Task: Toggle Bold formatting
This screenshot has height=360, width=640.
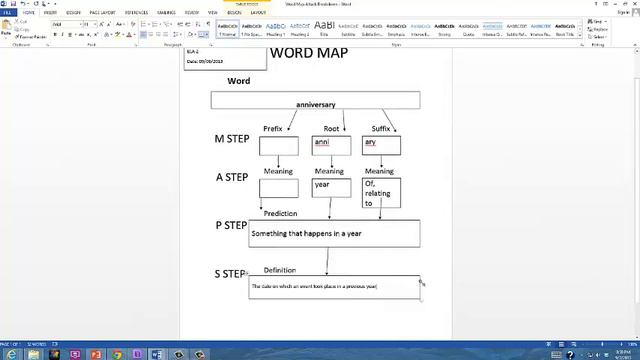Action: [x=55, y=35]
